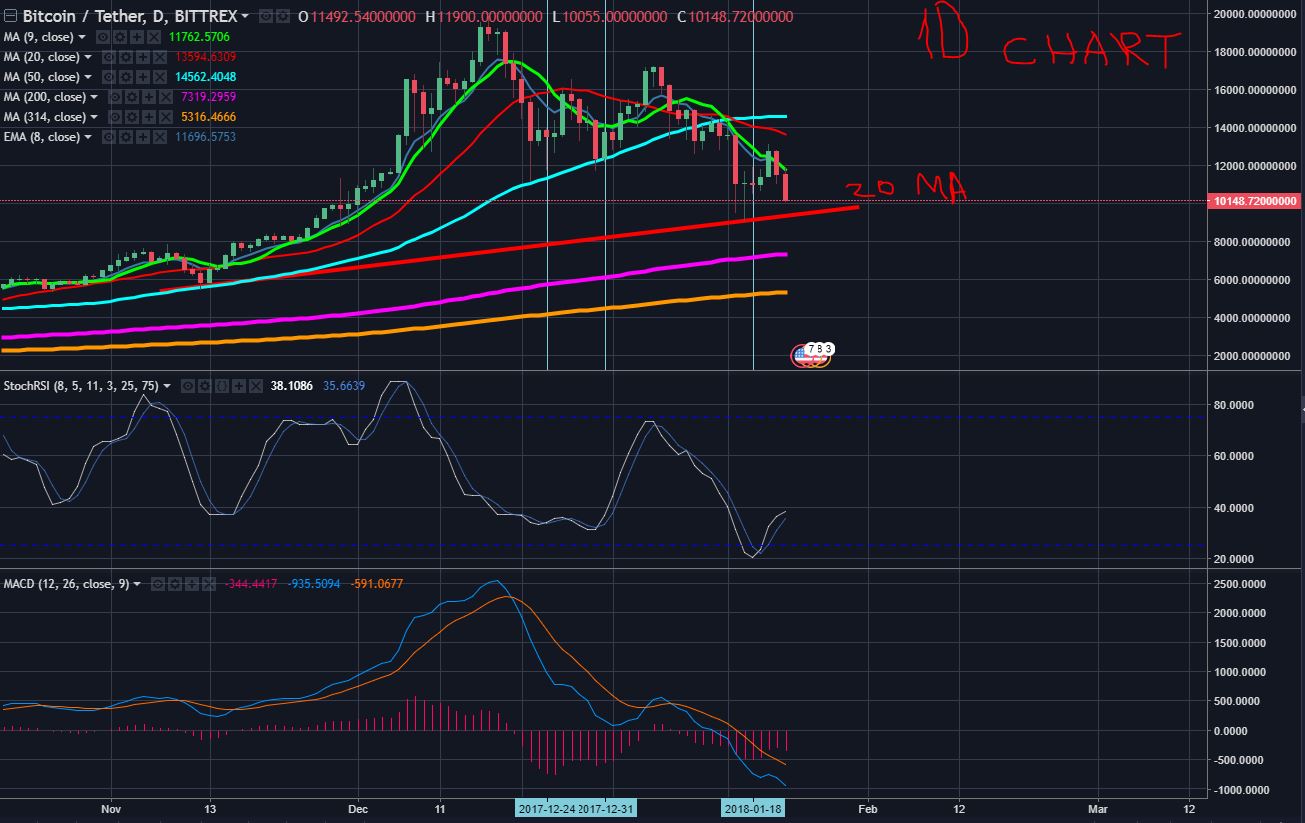Expand the StochRSI (8, 5, 11, 3, 25, 75) dropdown
Viewport: 1305px width, 823px height.
[x=167, y=386]
